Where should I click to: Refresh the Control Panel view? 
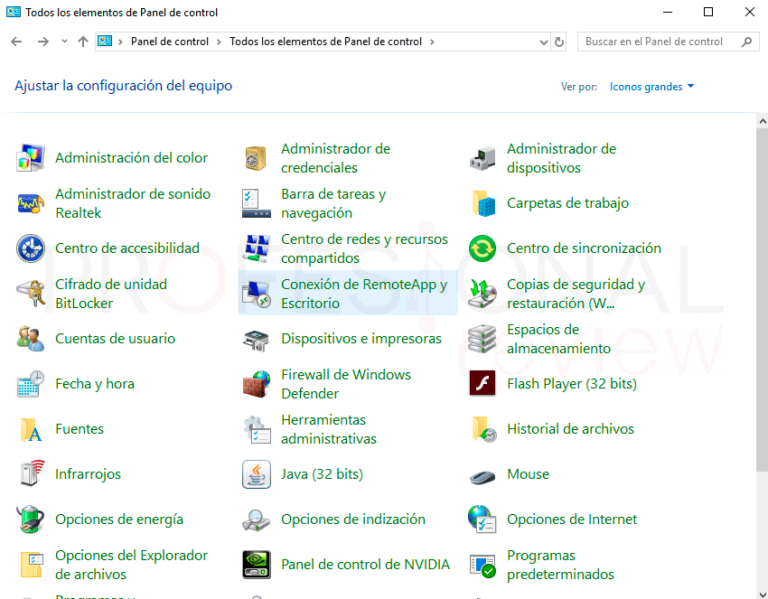[x=559, y=42]
